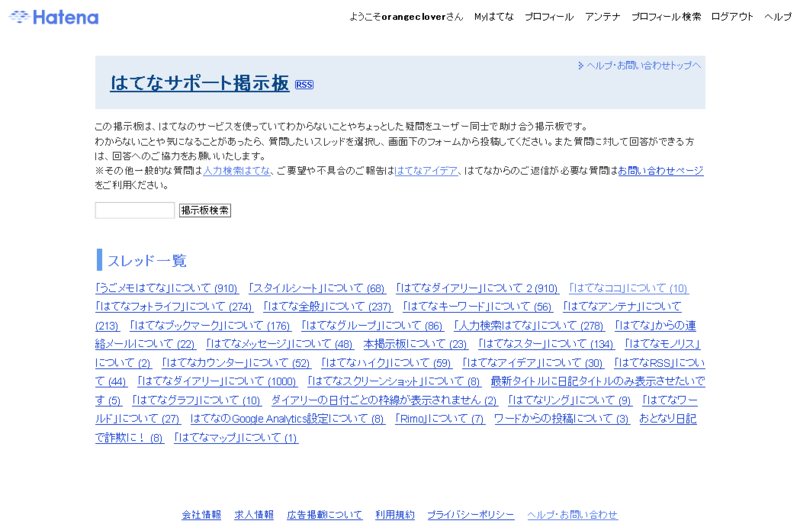This screenshot has height=524, width=800.
Task: Open thread おとなり日記で詐欺に！
Action: click(668, 419)
